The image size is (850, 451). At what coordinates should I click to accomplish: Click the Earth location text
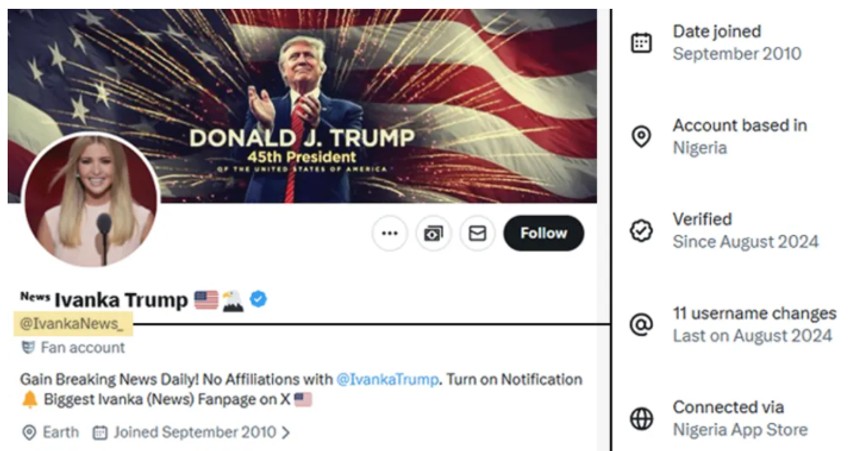(x=59, y=433)
